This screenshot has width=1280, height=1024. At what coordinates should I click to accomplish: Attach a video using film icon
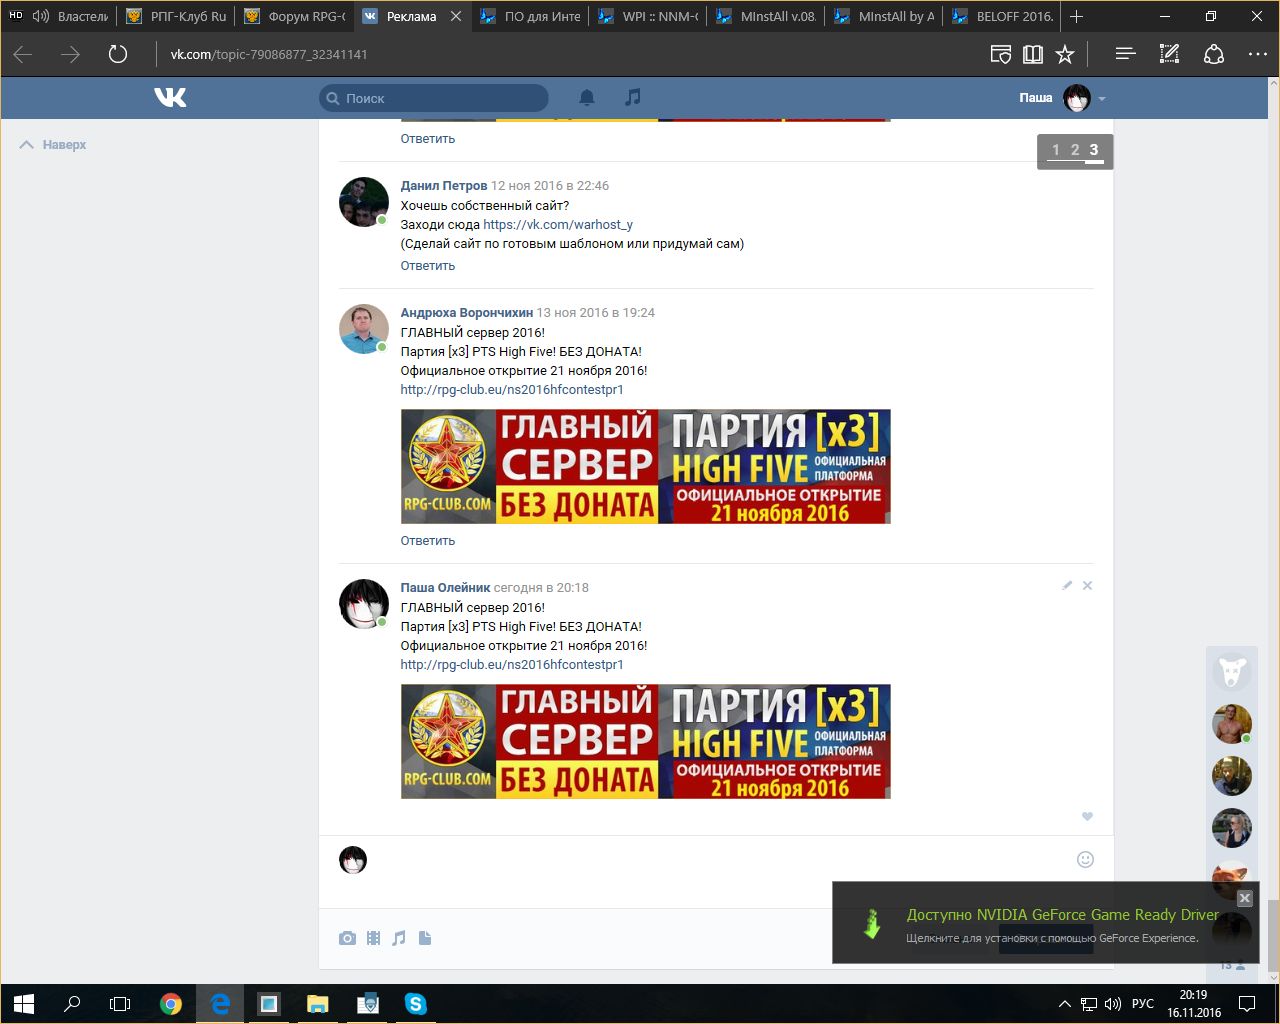pyautogui.click(x=373, y=938)
